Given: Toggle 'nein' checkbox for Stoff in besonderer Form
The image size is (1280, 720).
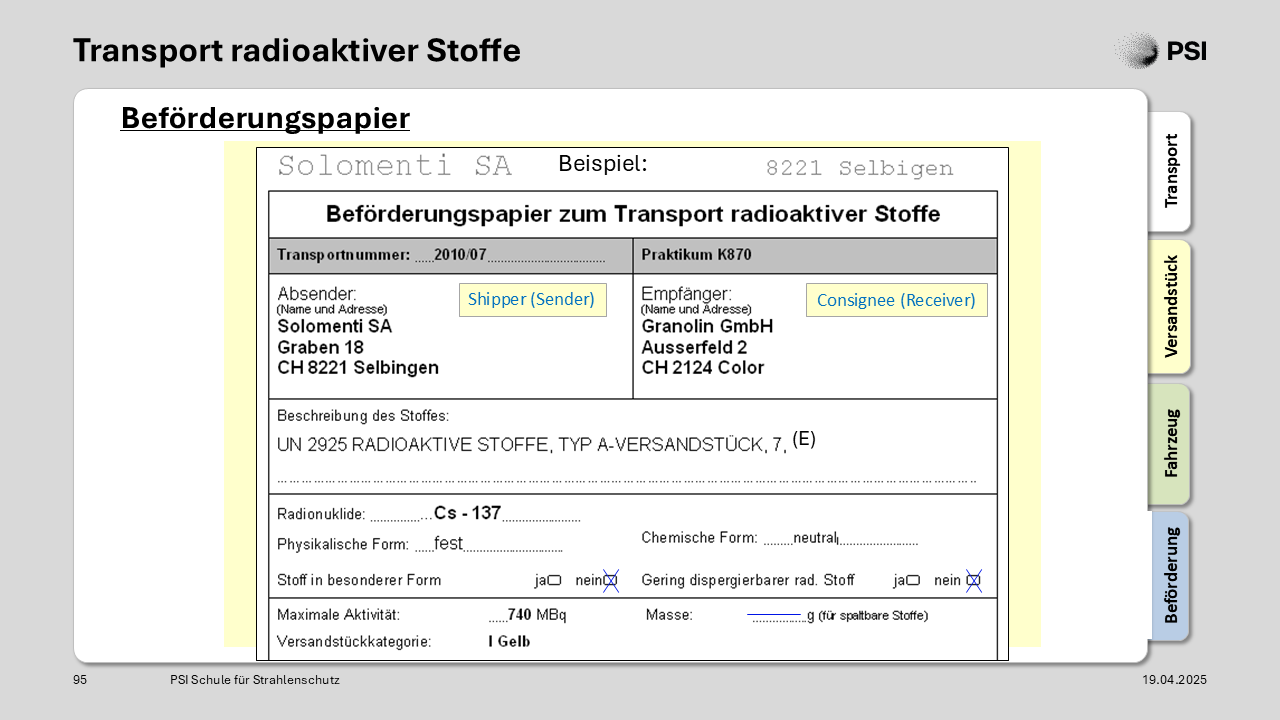Looking at the screenshot, I should point(610,580).
